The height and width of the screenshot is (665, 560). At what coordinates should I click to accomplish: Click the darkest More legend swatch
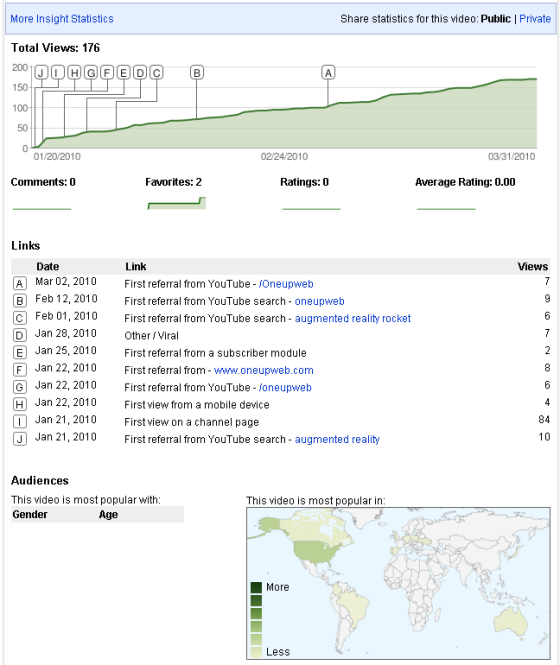[x=256, y=587]
